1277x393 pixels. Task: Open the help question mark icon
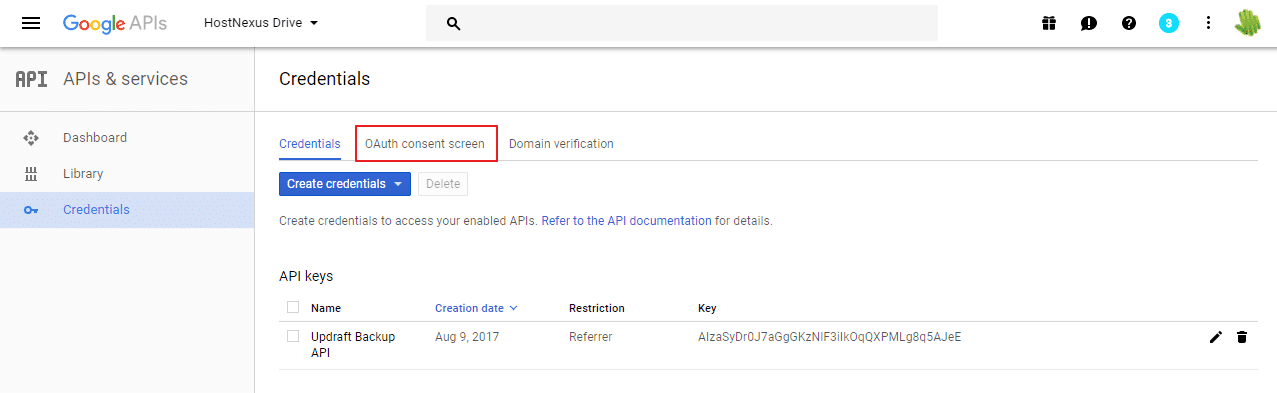(1129, 23)
